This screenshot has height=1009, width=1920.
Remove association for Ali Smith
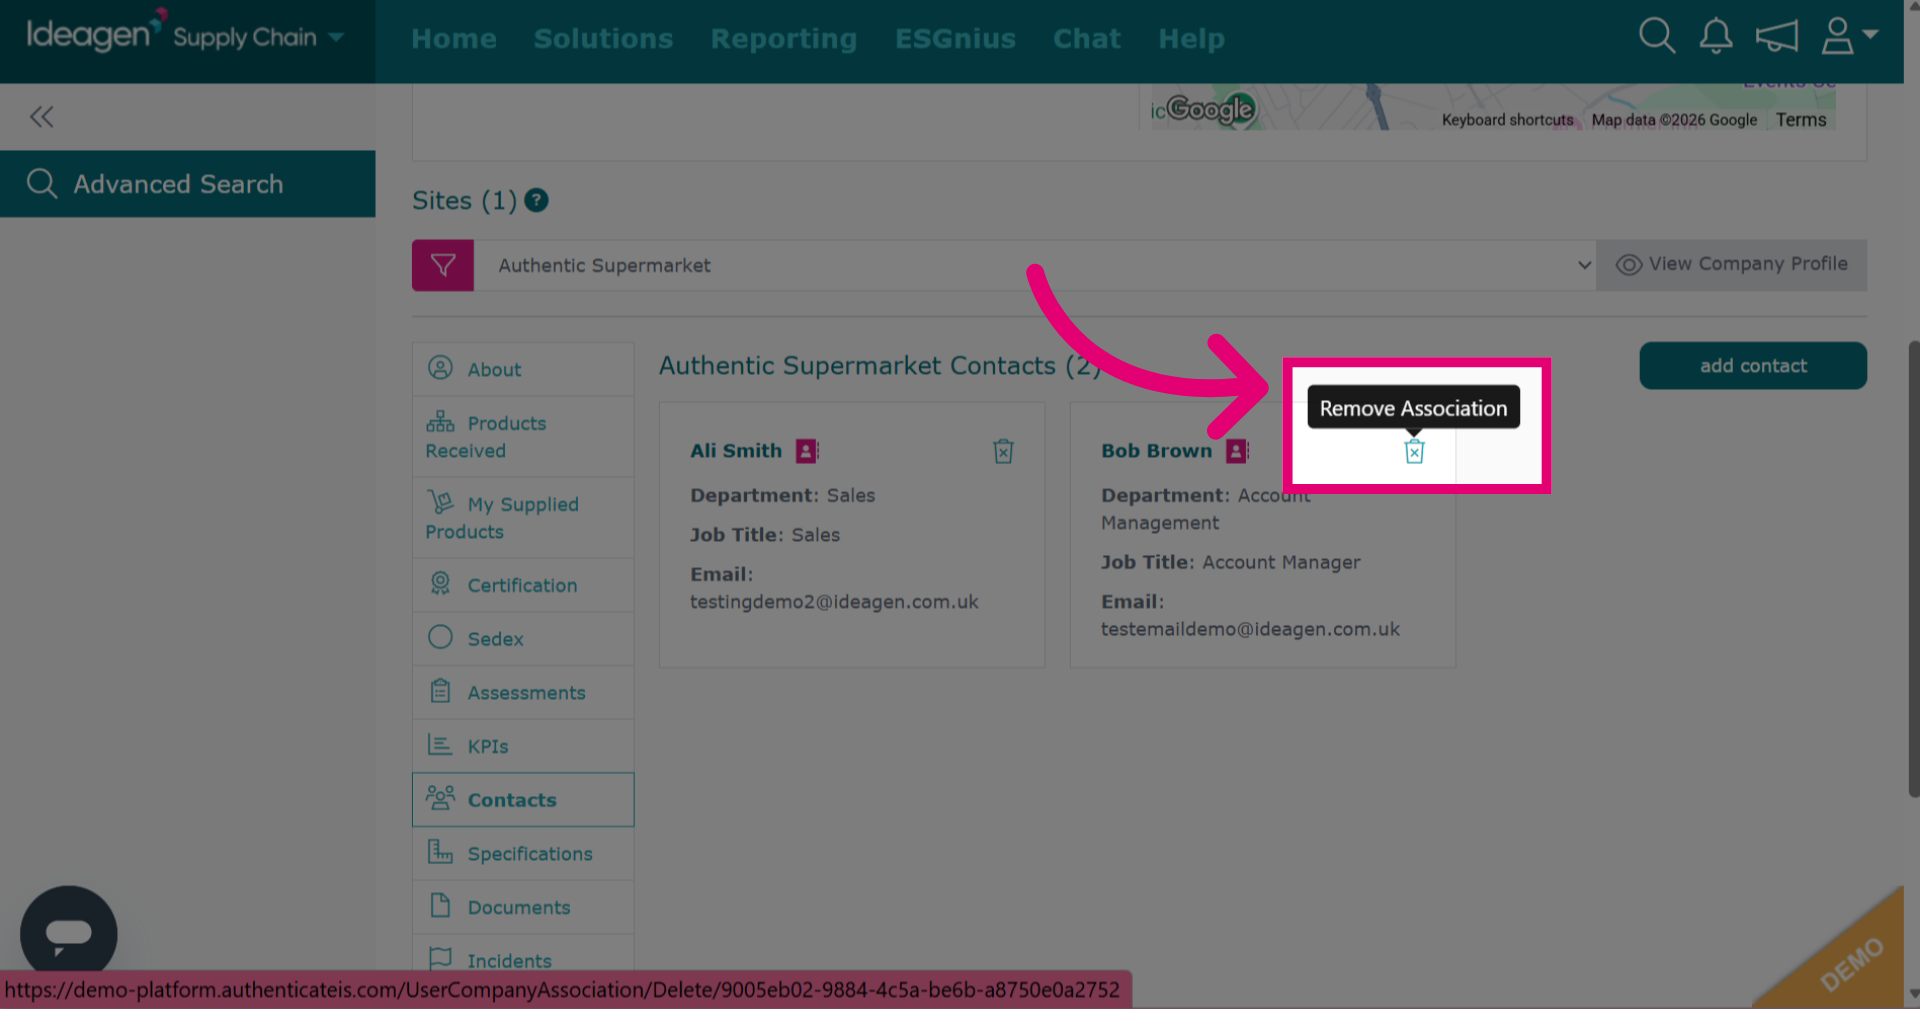1003,451
